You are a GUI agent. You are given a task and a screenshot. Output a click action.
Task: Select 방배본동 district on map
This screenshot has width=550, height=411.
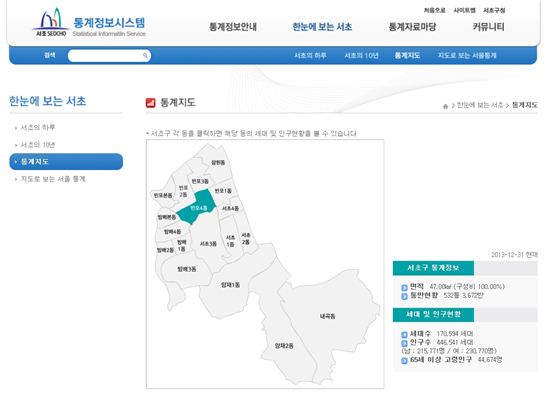[167, 217]
